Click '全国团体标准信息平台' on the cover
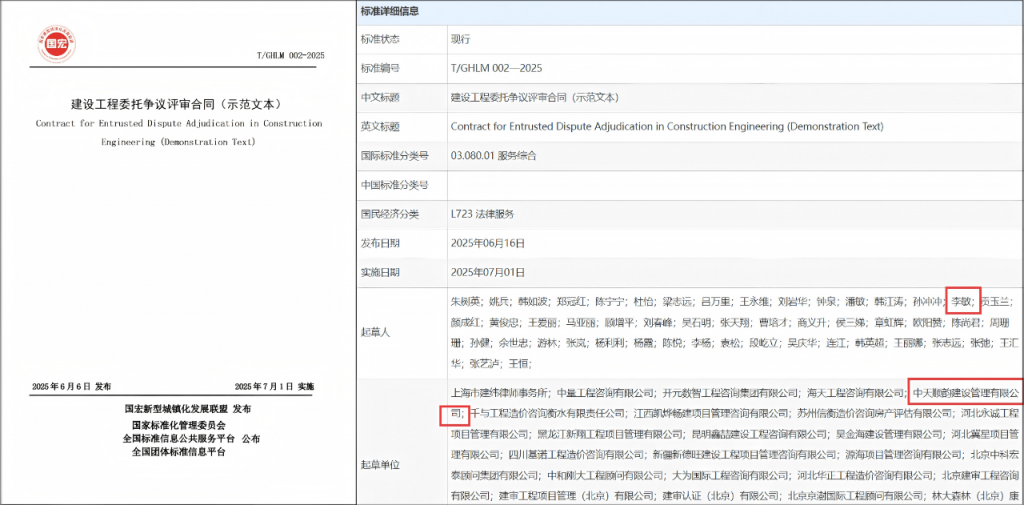The image size is (1024, 505). (178, 451)
